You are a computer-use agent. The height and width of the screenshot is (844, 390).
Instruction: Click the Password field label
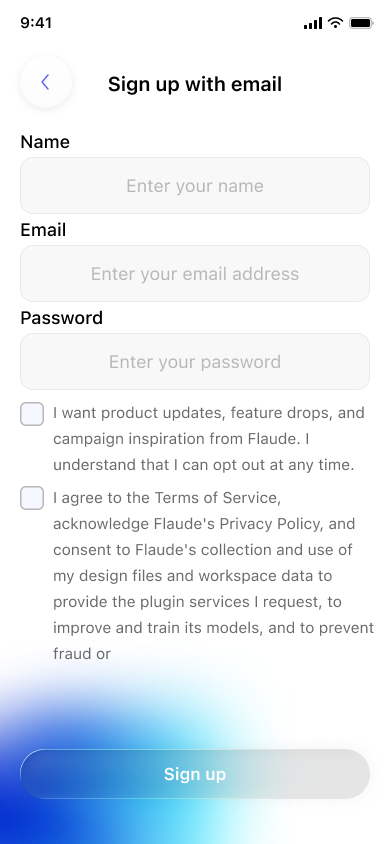tap(61, 318)
